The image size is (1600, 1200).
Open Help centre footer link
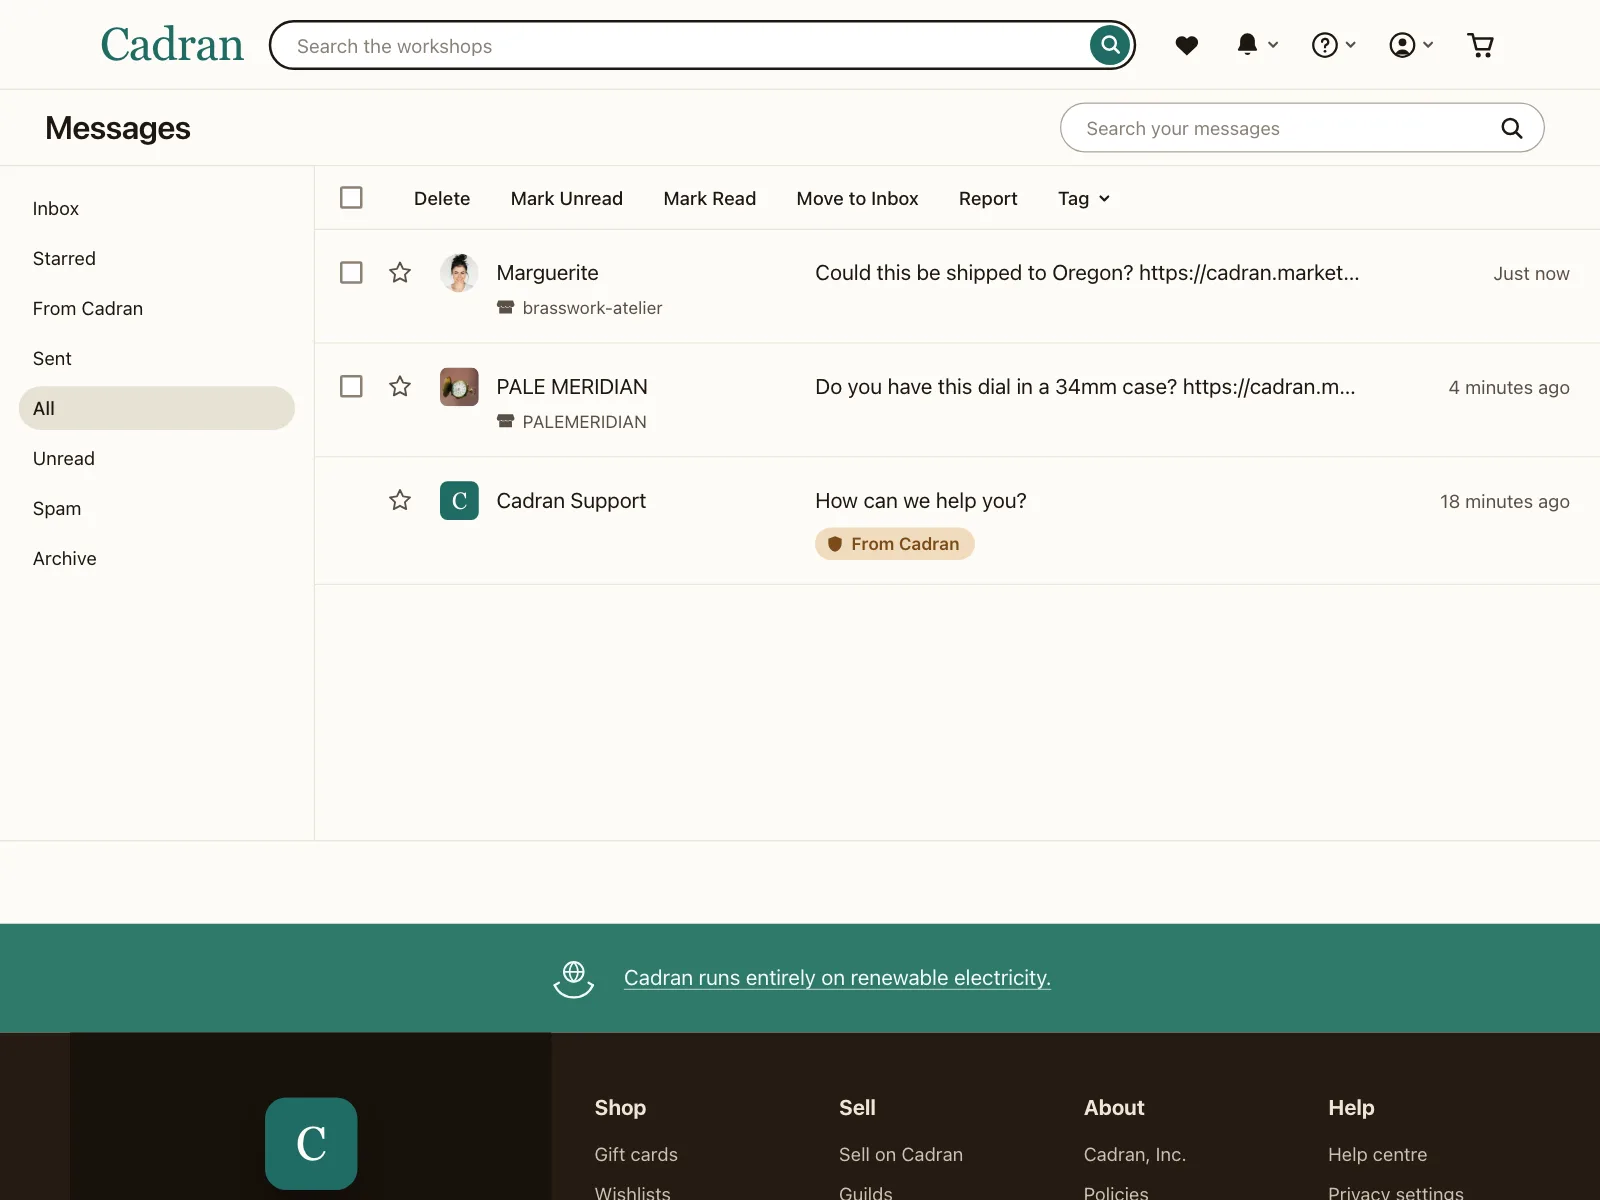pos(1378,1155)
